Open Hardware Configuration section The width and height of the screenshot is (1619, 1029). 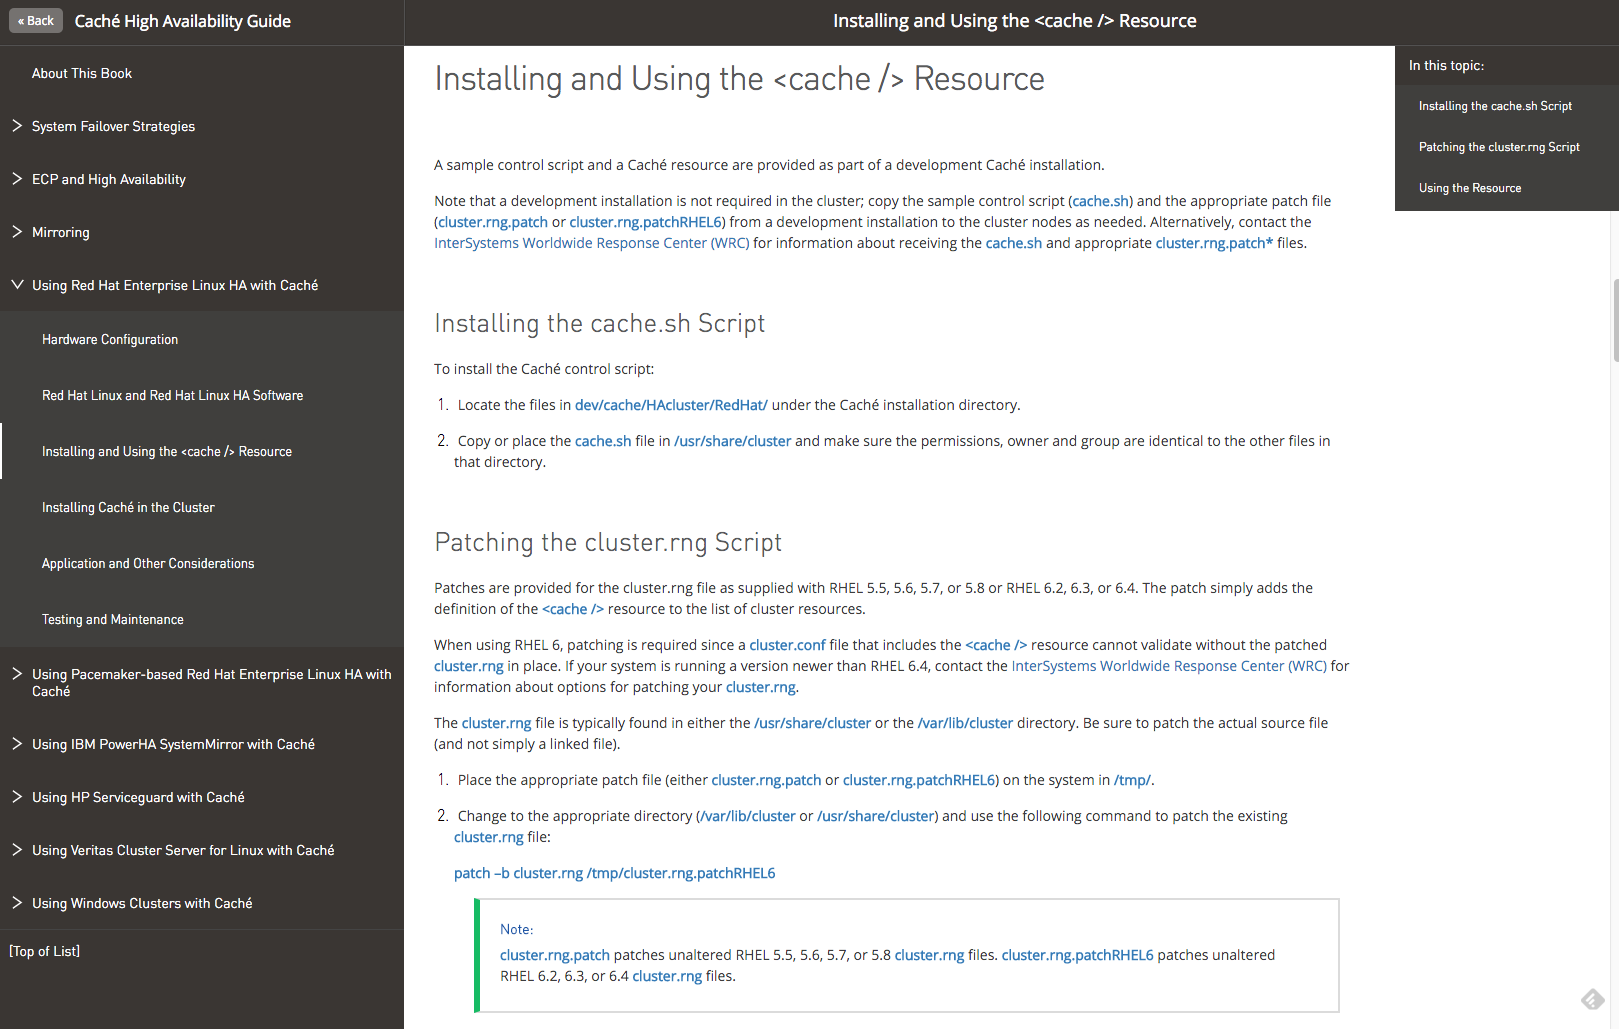[110, 340]
